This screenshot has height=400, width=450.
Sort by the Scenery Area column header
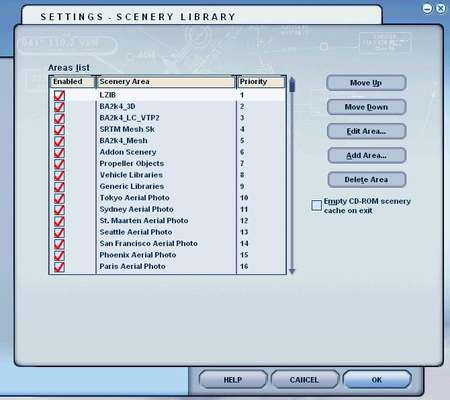166,82
